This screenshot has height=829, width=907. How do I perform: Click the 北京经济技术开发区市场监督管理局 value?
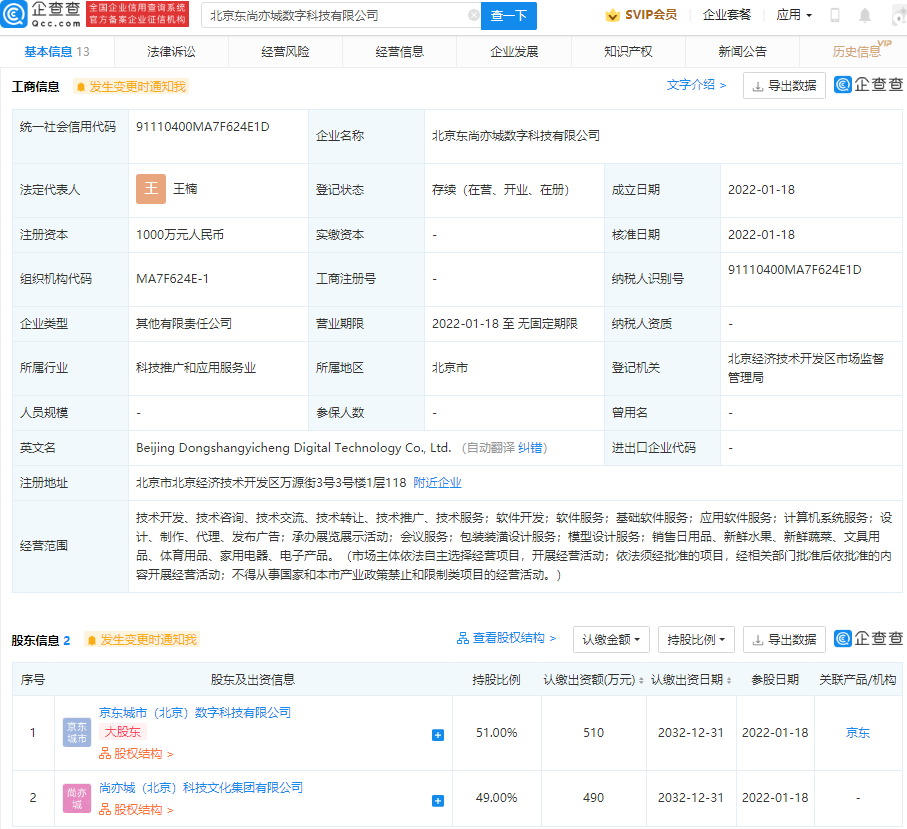point(806,368)
